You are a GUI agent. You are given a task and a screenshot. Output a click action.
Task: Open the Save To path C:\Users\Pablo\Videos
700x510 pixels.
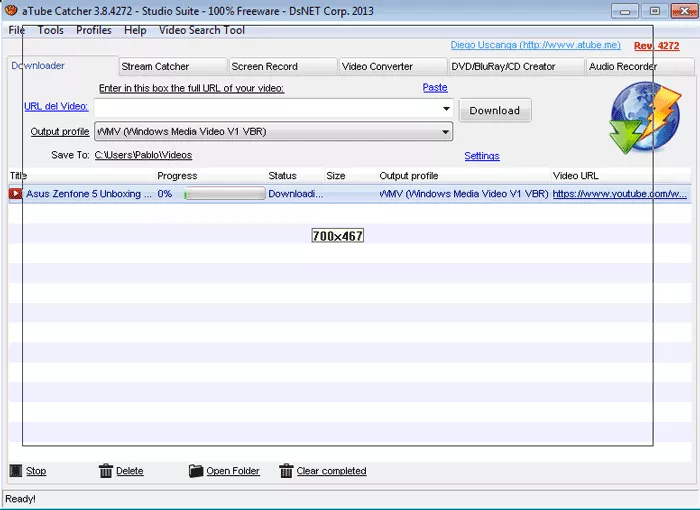click(143, 155)
